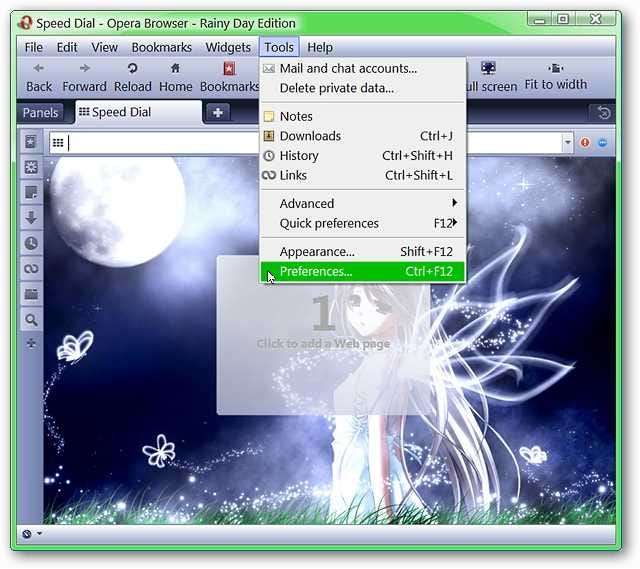Open Preferences from Tools menu

362,271
